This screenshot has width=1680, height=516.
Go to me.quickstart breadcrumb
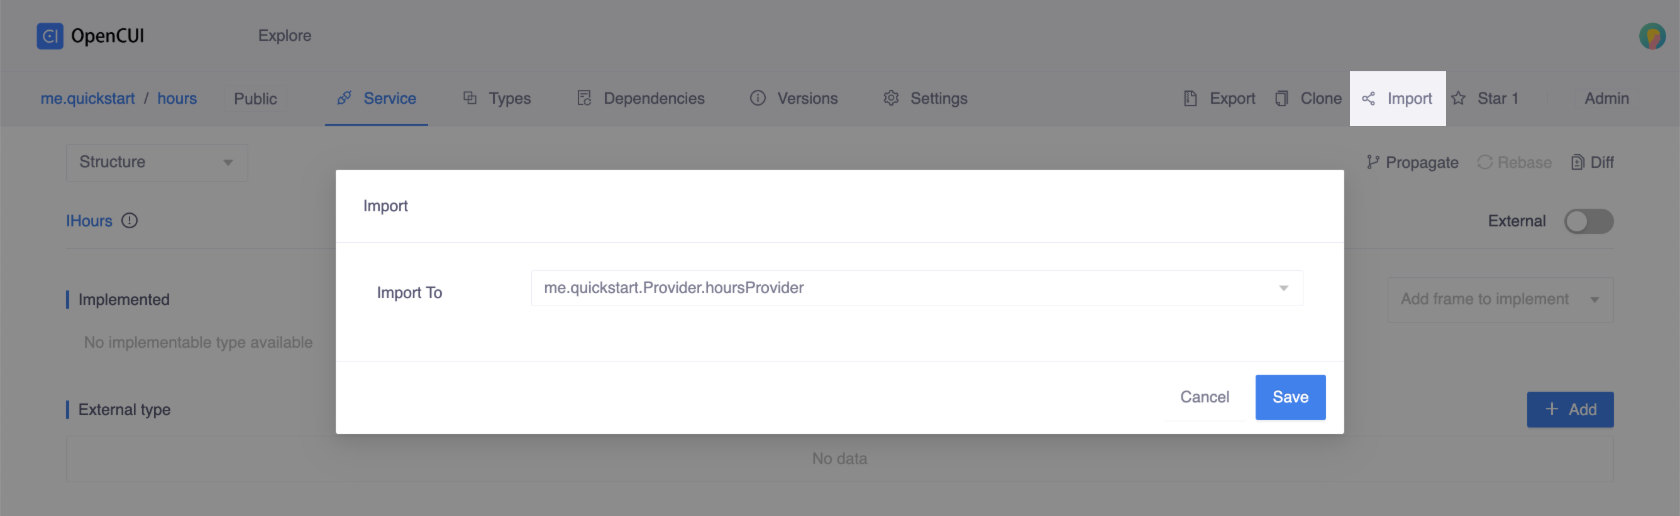coord(88,98)
